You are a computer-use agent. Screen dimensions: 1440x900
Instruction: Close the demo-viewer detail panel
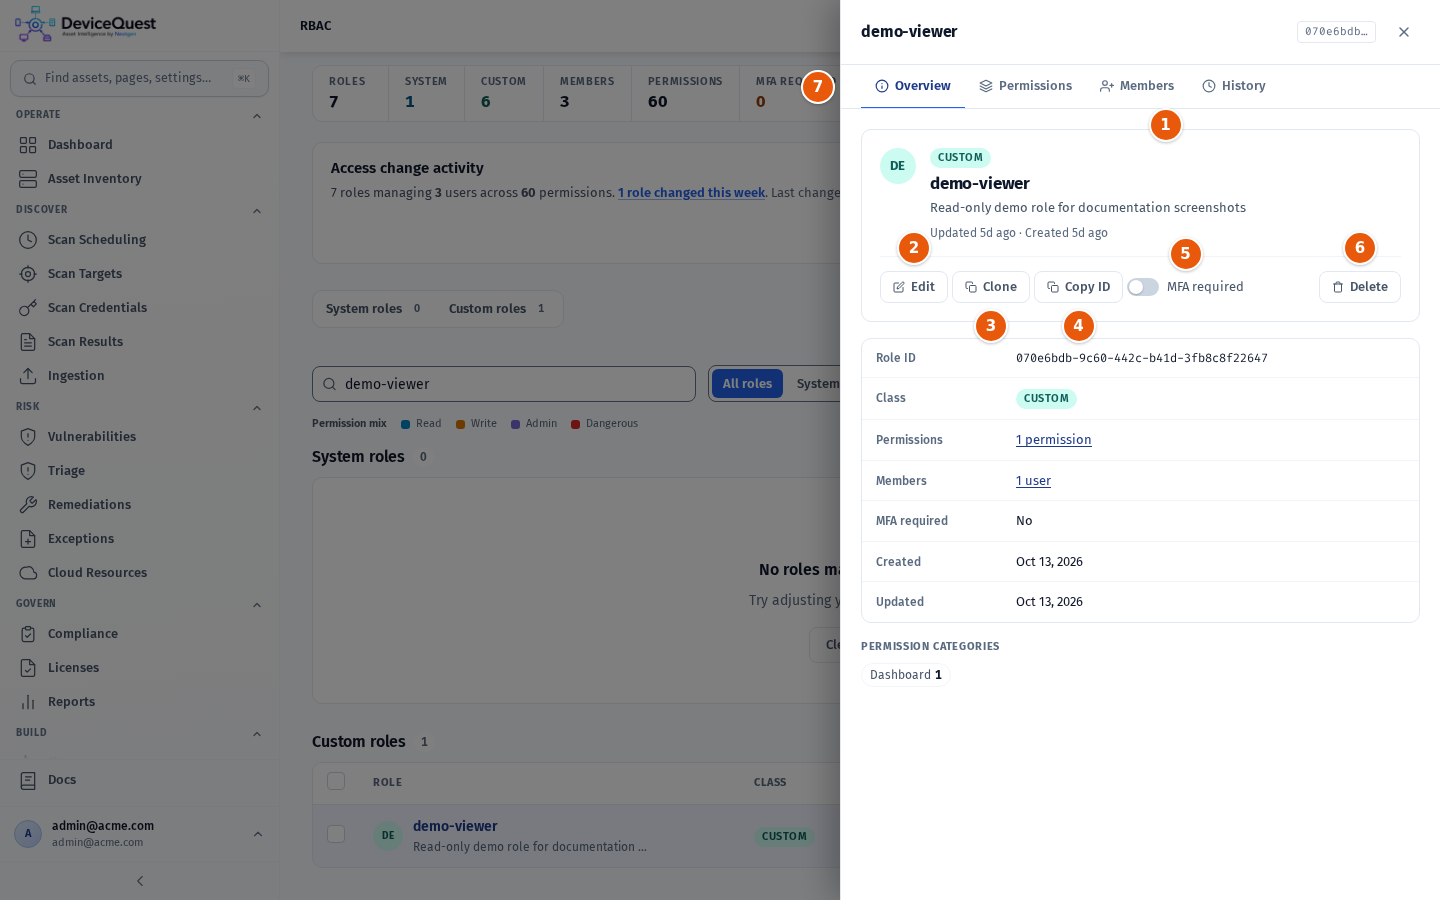[1404, 32]
